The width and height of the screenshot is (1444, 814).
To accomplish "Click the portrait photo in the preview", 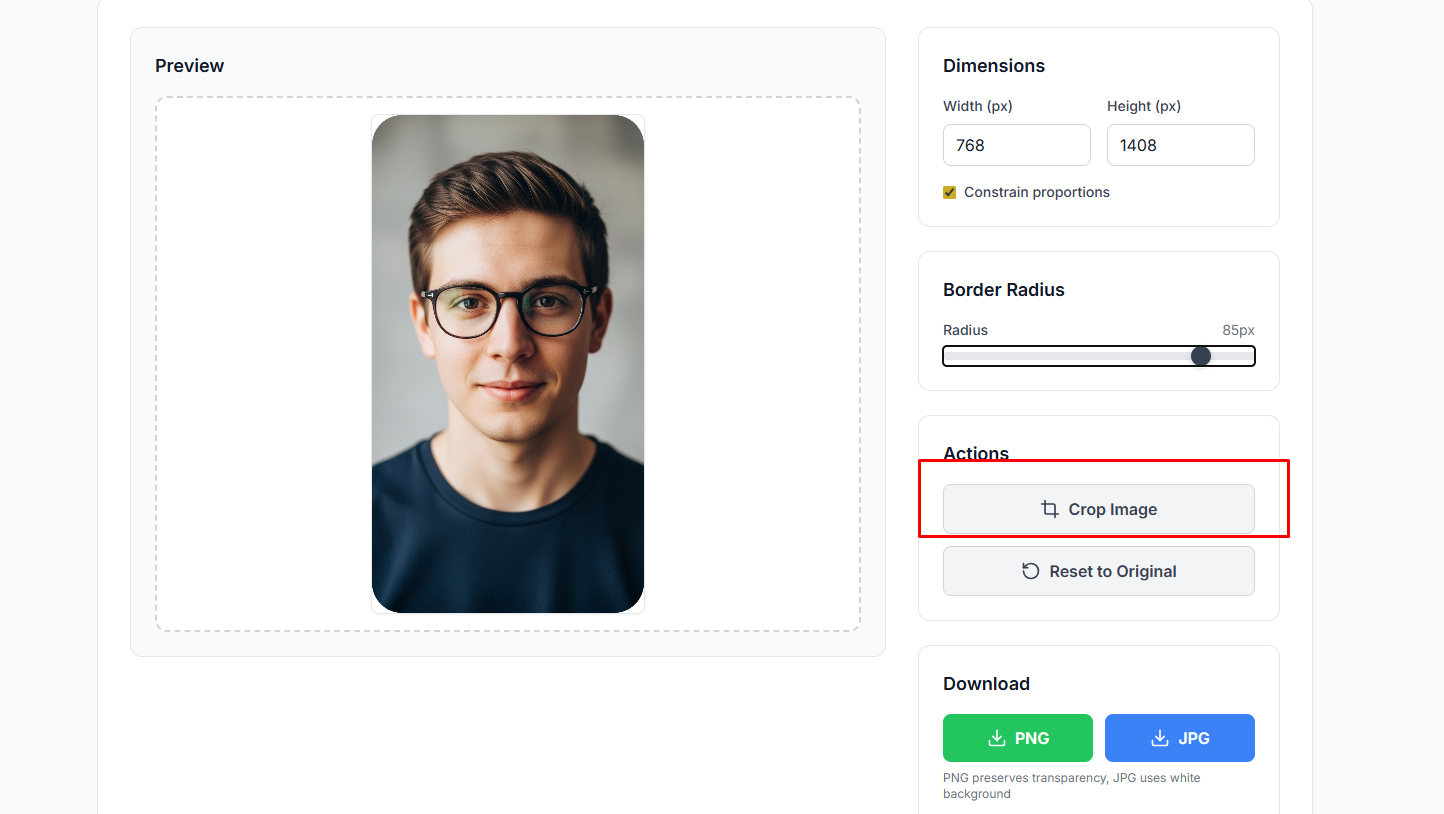I will [x=508, y=364].
